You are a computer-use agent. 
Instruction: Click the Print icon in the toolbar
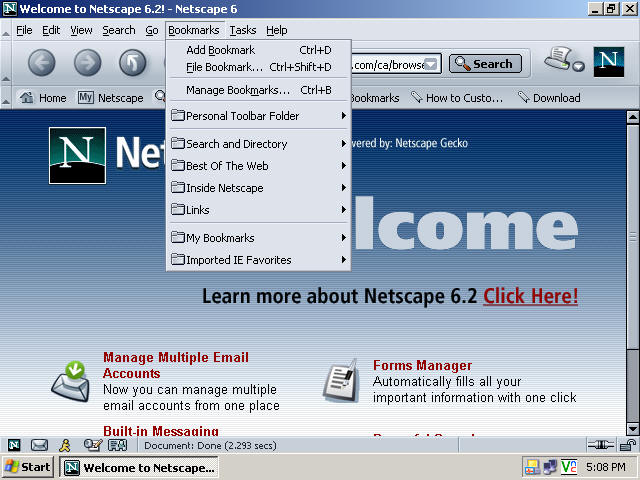coord(558,59)
